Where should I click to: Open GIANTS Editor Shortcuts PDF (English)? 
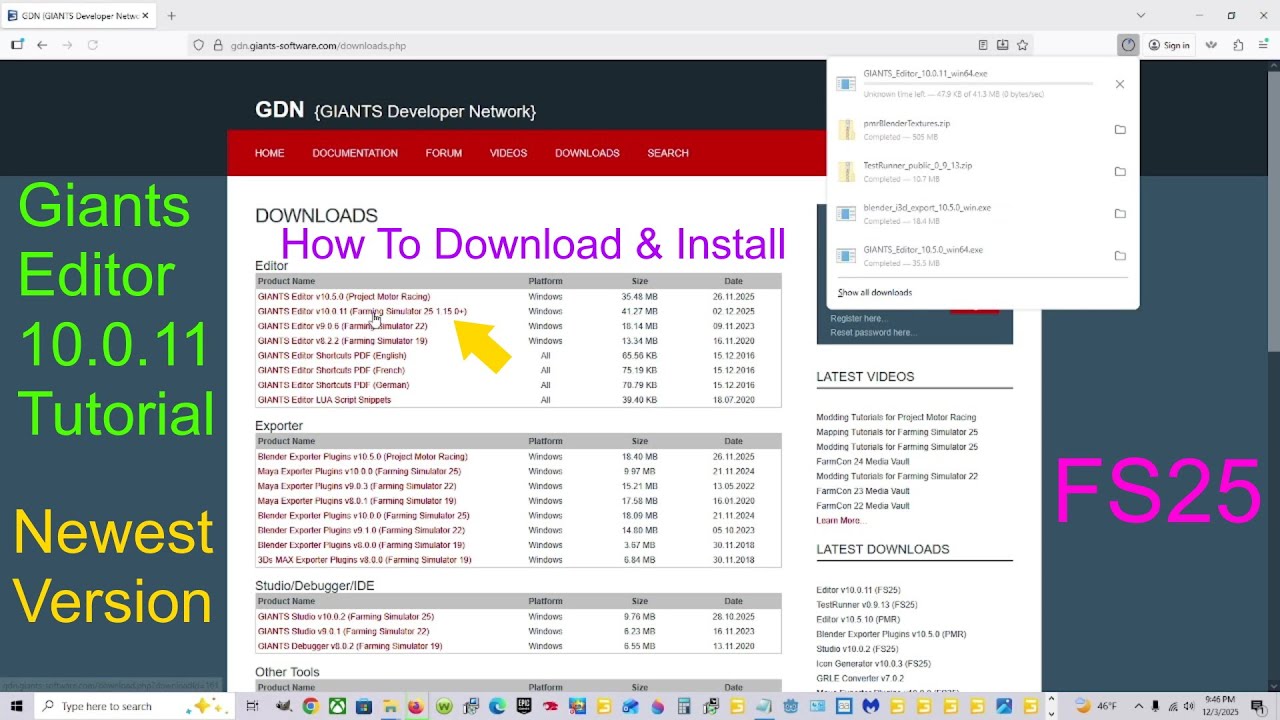(332, 355)
